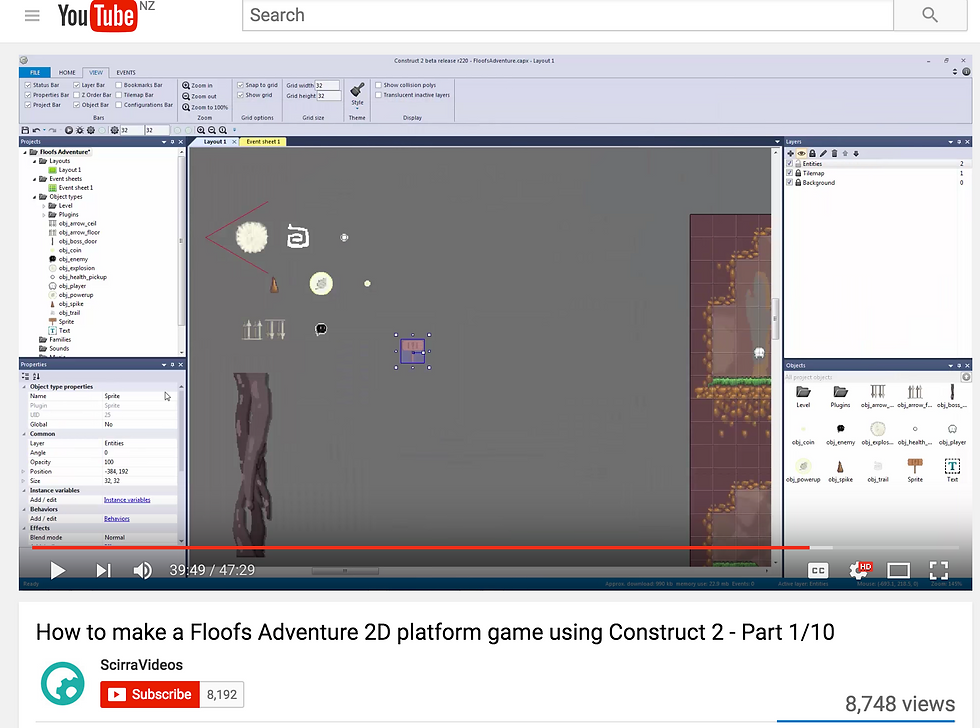Collapse the Object types folder
980x728 pixels.
coord(34,197)
